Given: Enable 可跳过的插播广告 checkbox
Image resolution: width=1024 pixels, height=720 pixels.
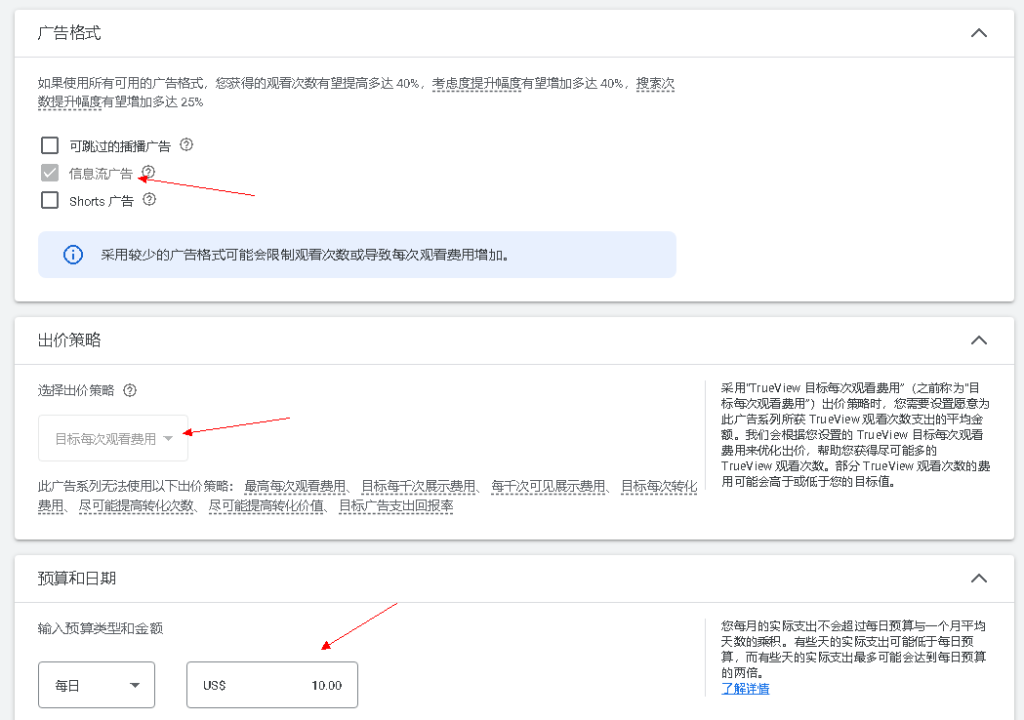Looking at the screenshot, I should (50, 145).
